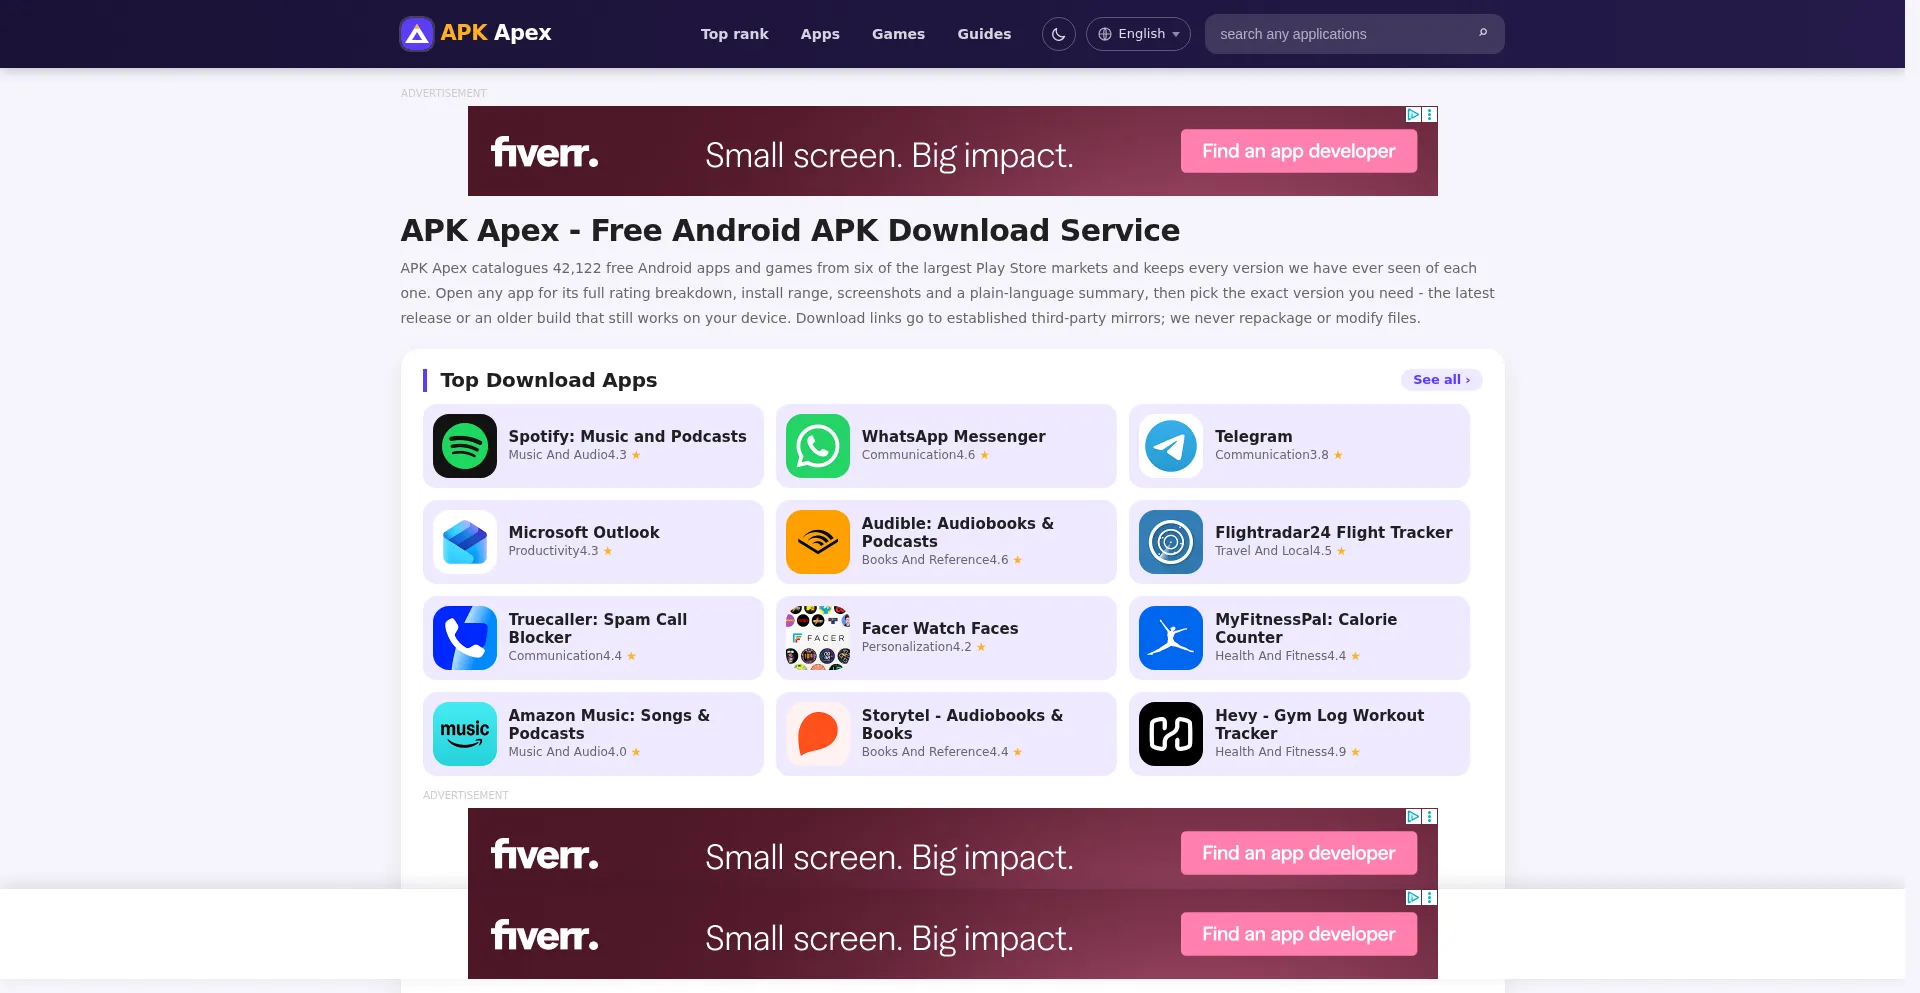The height and width of the screenshot is (993, 1920).
Task: Click the Truecaller app icon
Action: (465, 638)
